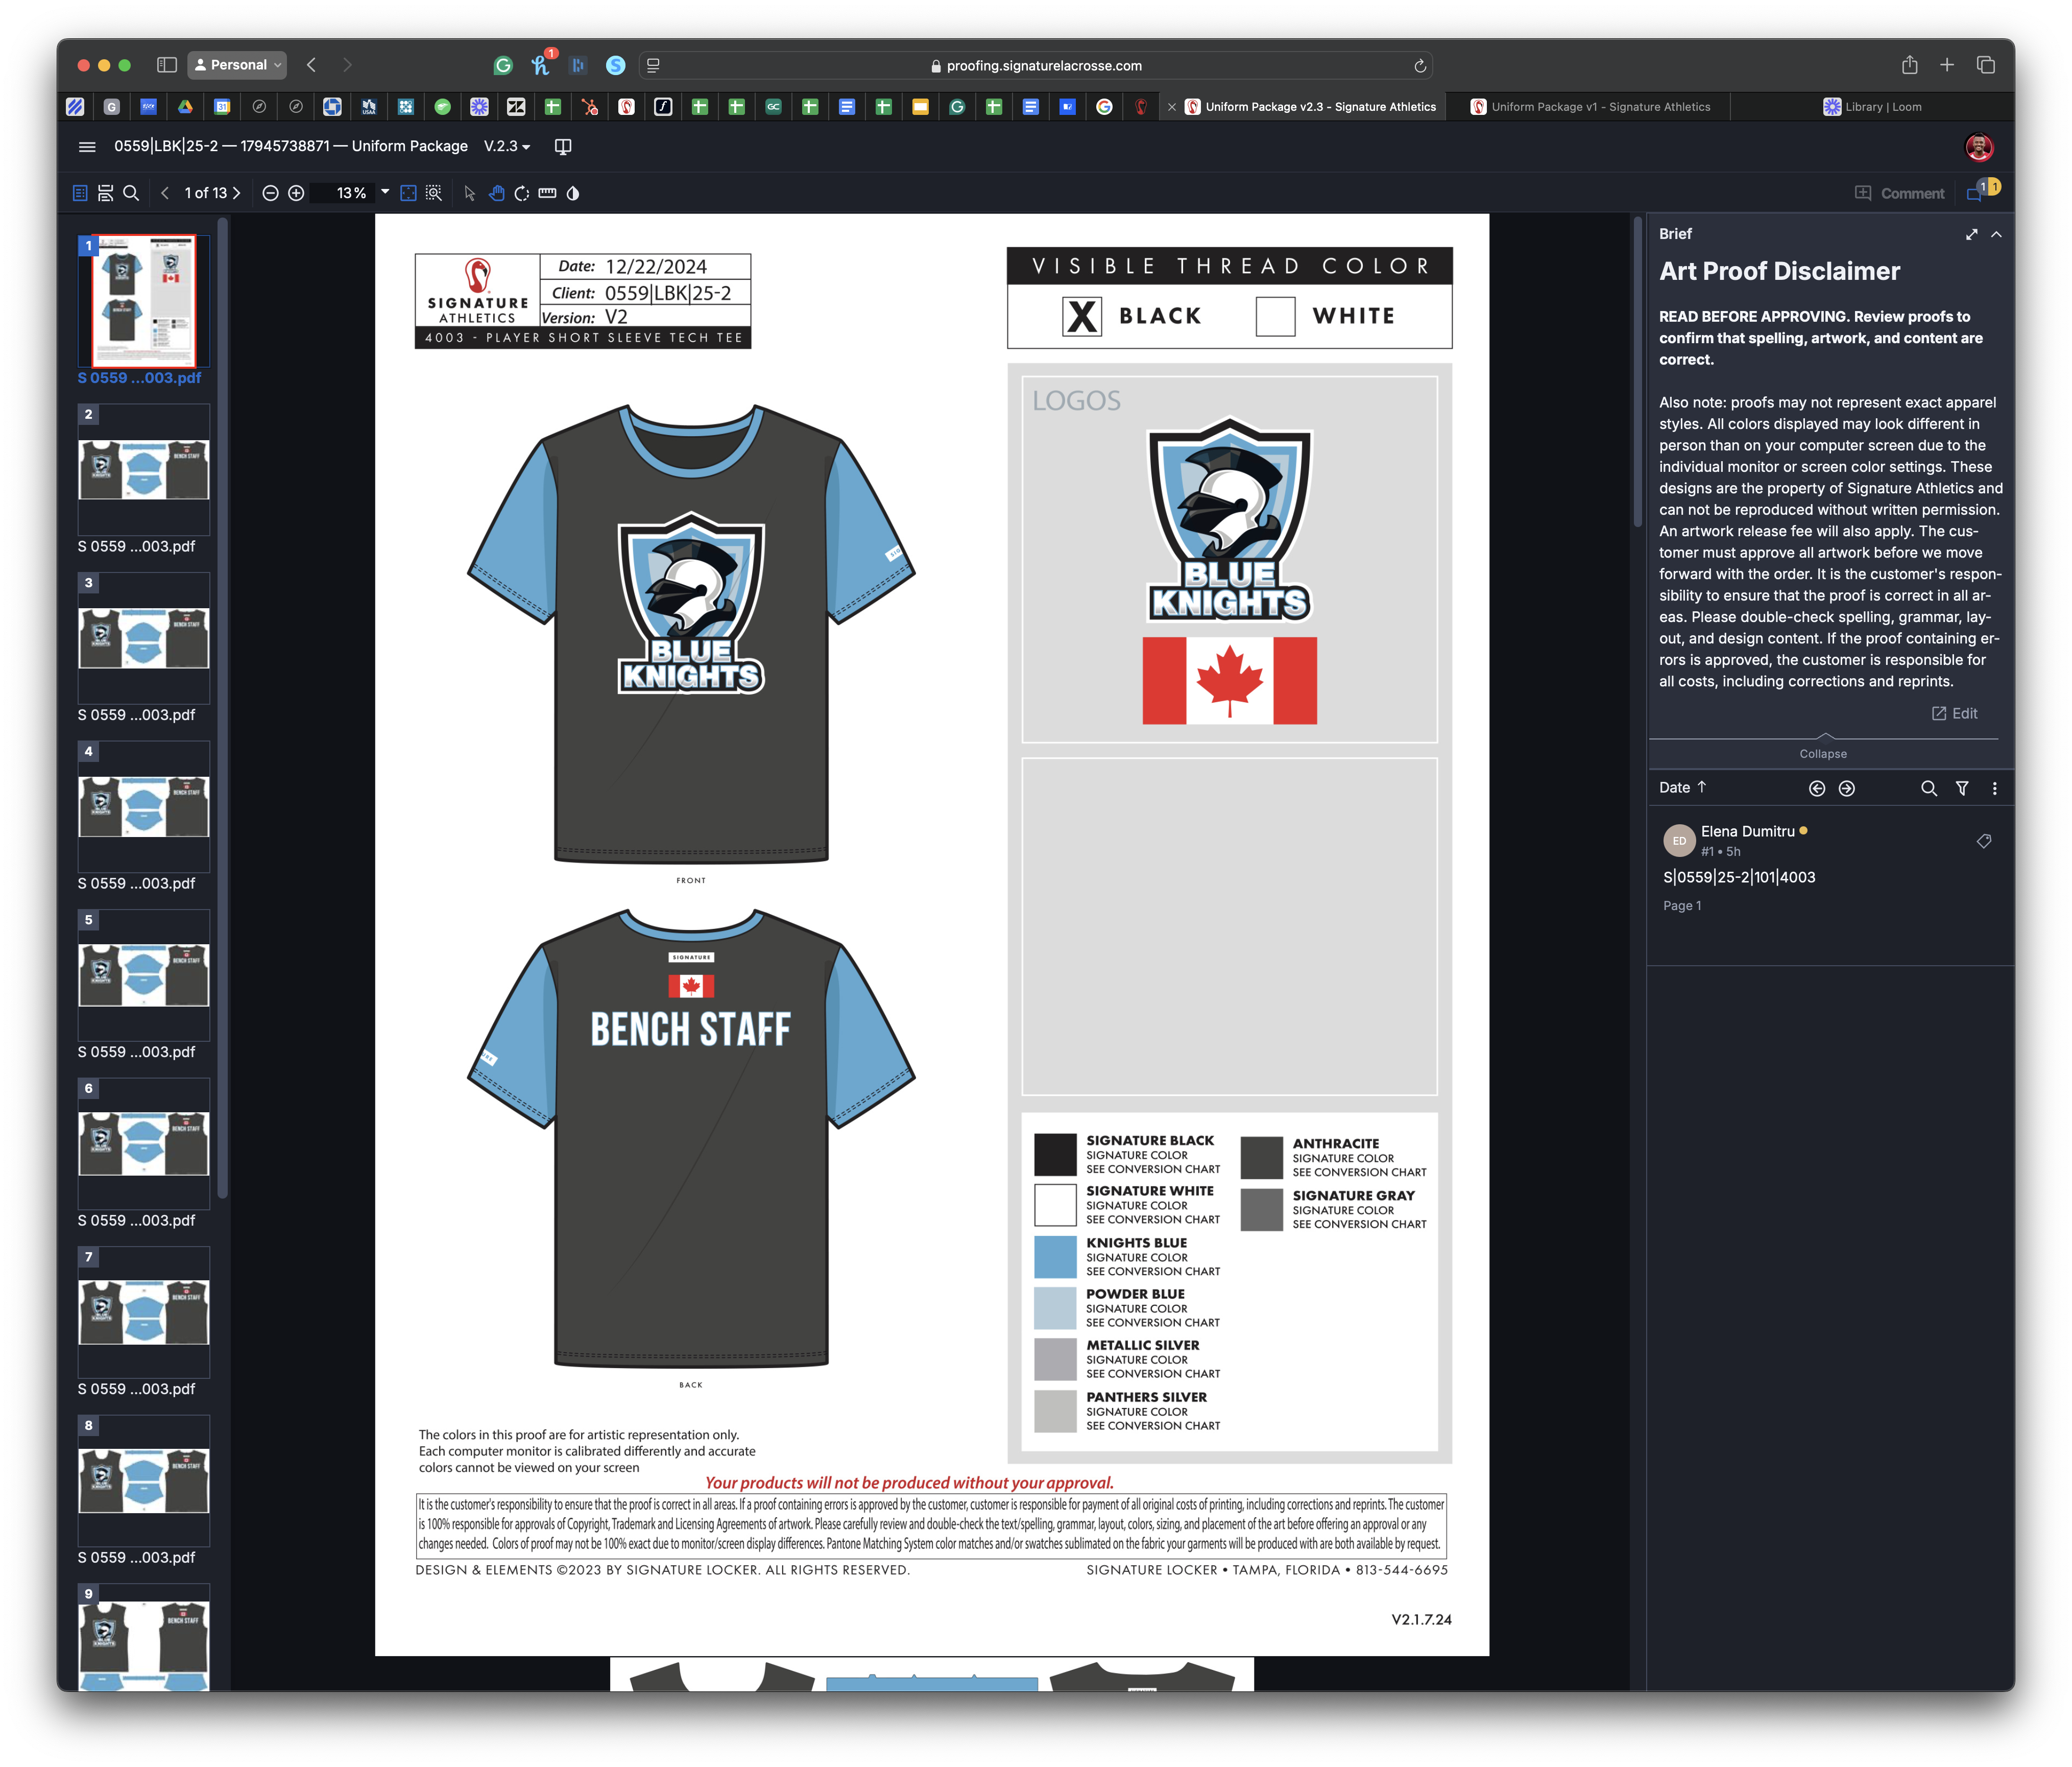This screenshot has width=2072, height=1767.
Task: Click the rotate page icon
Action: (x=522, y=193)
